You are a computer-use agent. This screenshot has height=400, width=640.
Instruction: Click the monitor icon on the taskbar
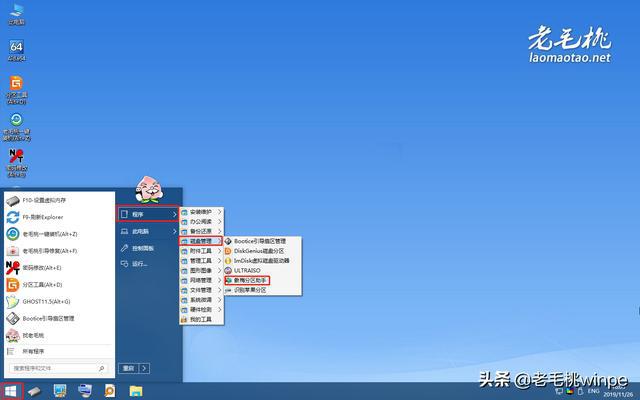(60, 391)
